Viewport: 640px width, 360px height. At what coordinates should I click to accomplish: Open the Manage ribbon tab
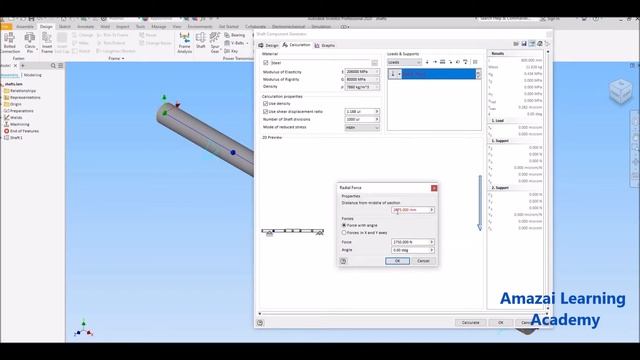point(159,27)
